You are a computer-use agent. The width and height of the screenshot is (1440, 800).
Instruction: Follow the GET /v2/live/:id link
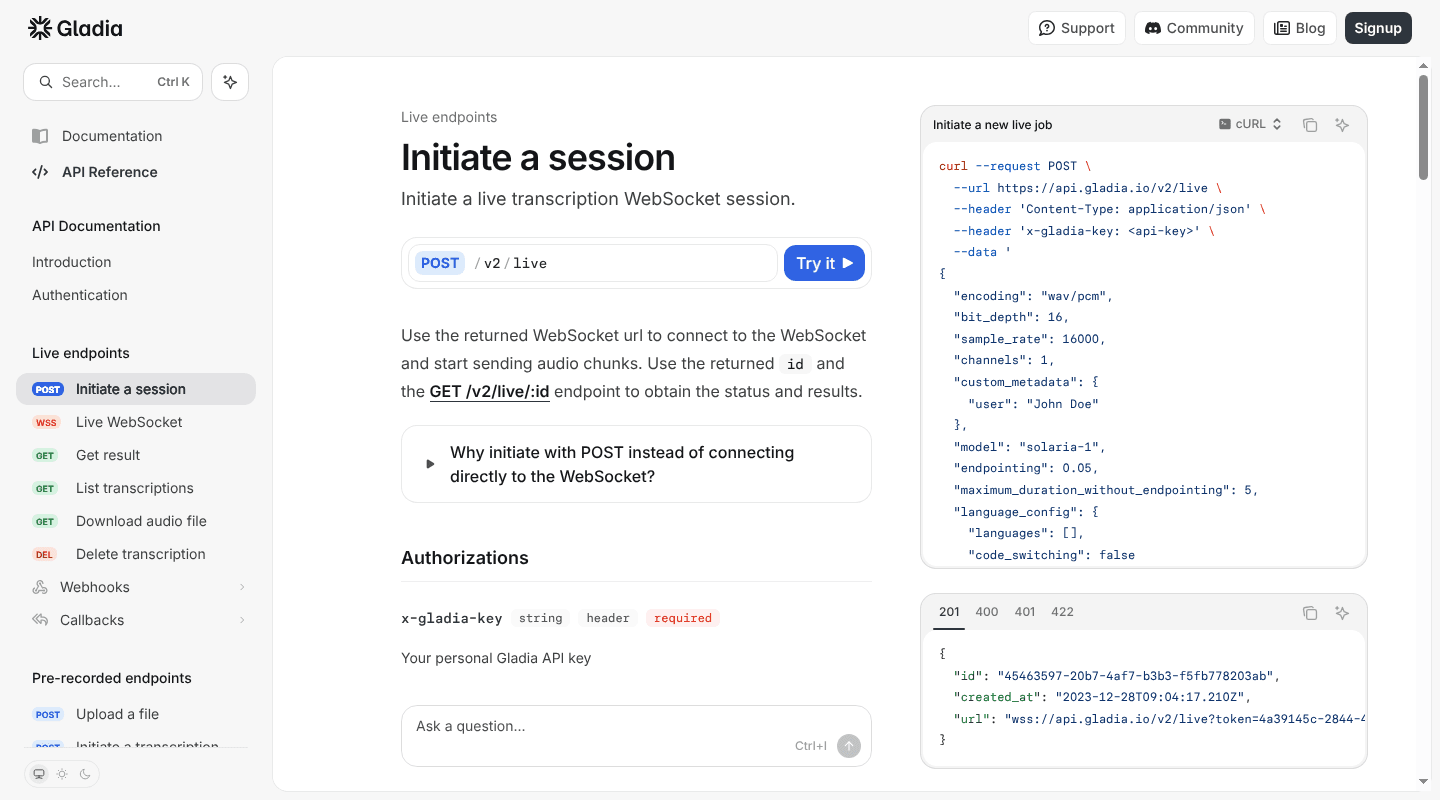pyautogui.click(x=490, y=391)
